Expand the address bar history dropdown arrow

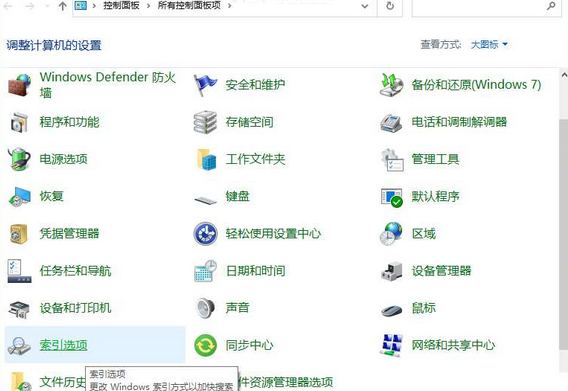365,6
